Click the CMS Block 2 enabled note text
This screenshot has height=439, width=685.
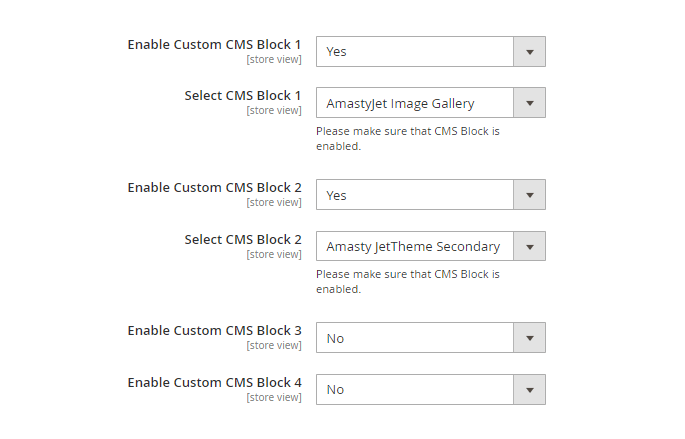408,281
